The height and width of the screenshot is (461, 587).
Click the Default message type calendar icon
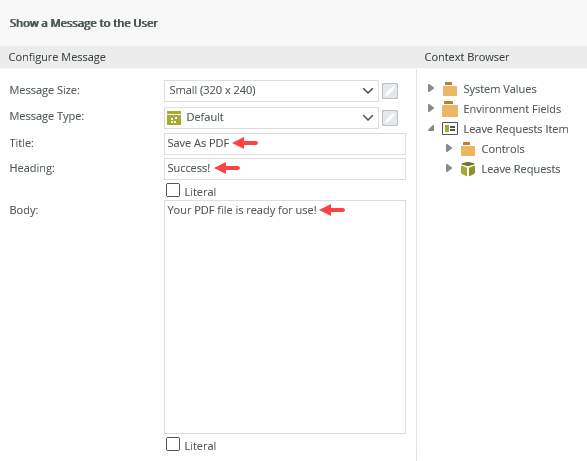174,118
